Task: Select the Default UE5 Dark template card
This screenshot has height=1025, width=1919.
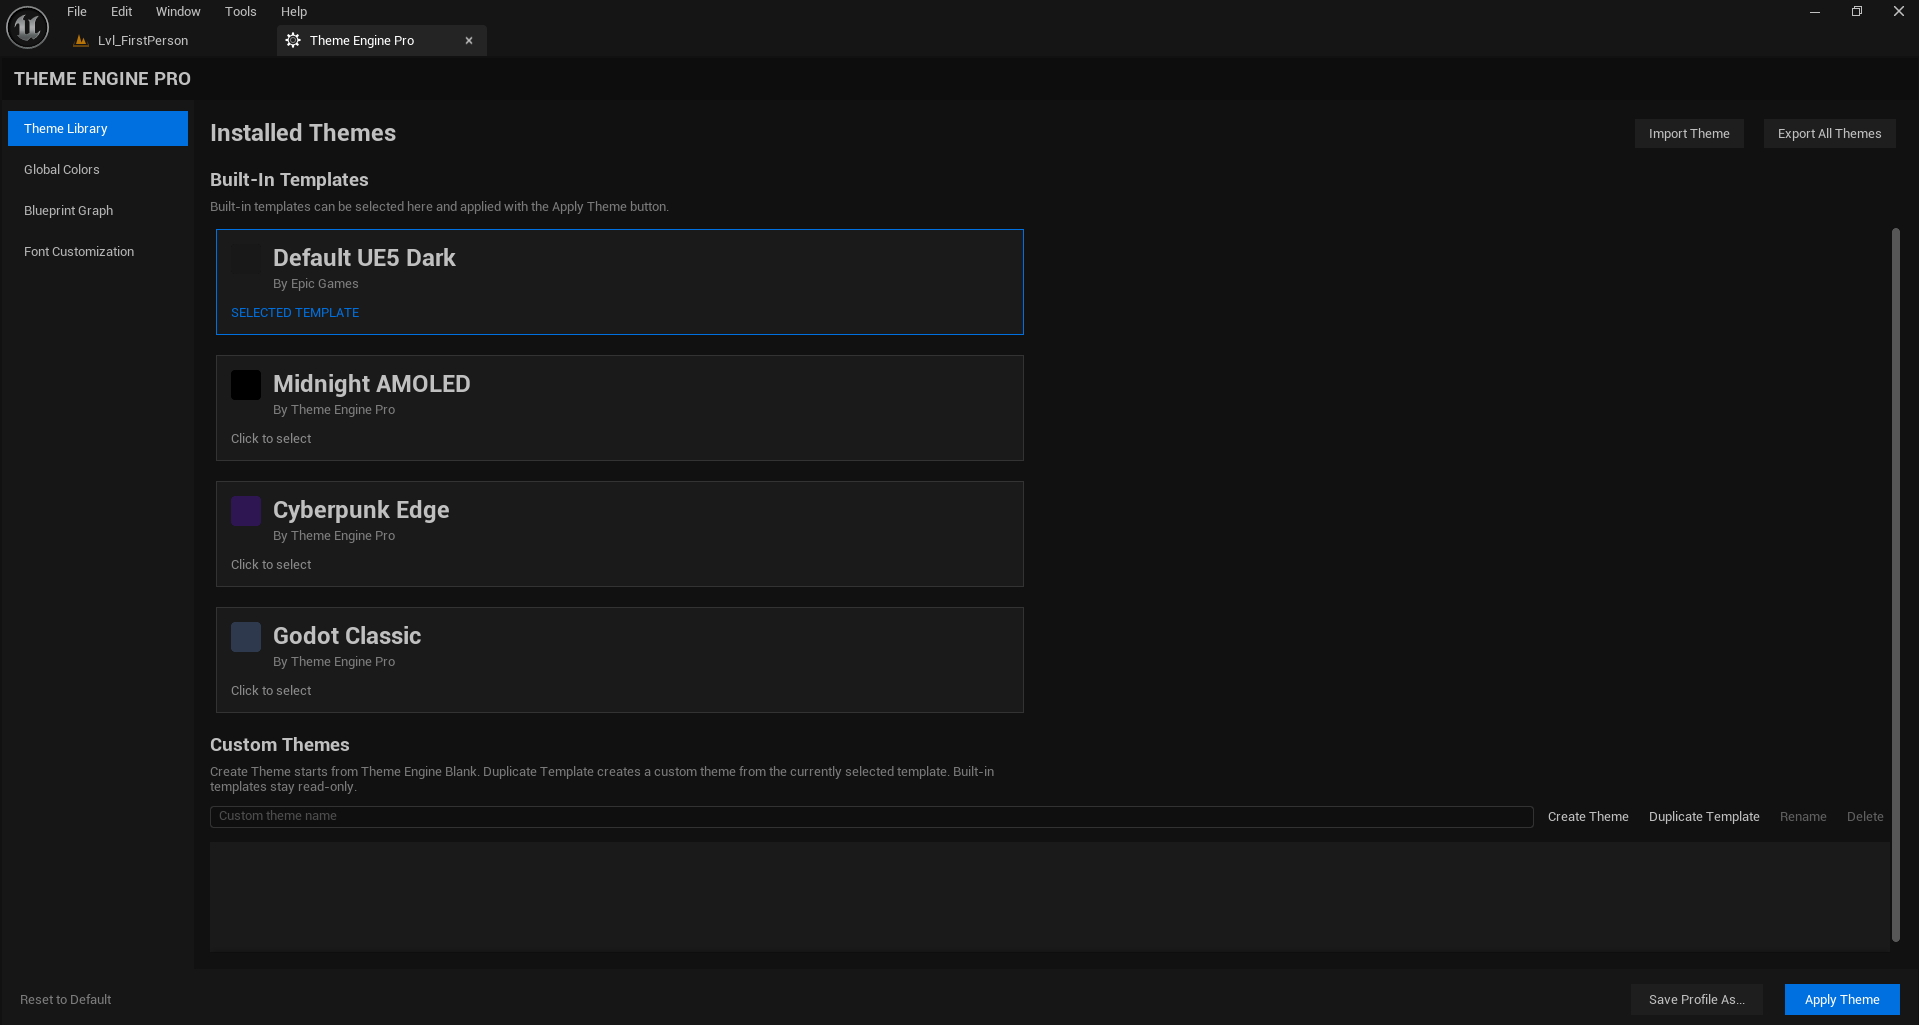Action: 619,282
